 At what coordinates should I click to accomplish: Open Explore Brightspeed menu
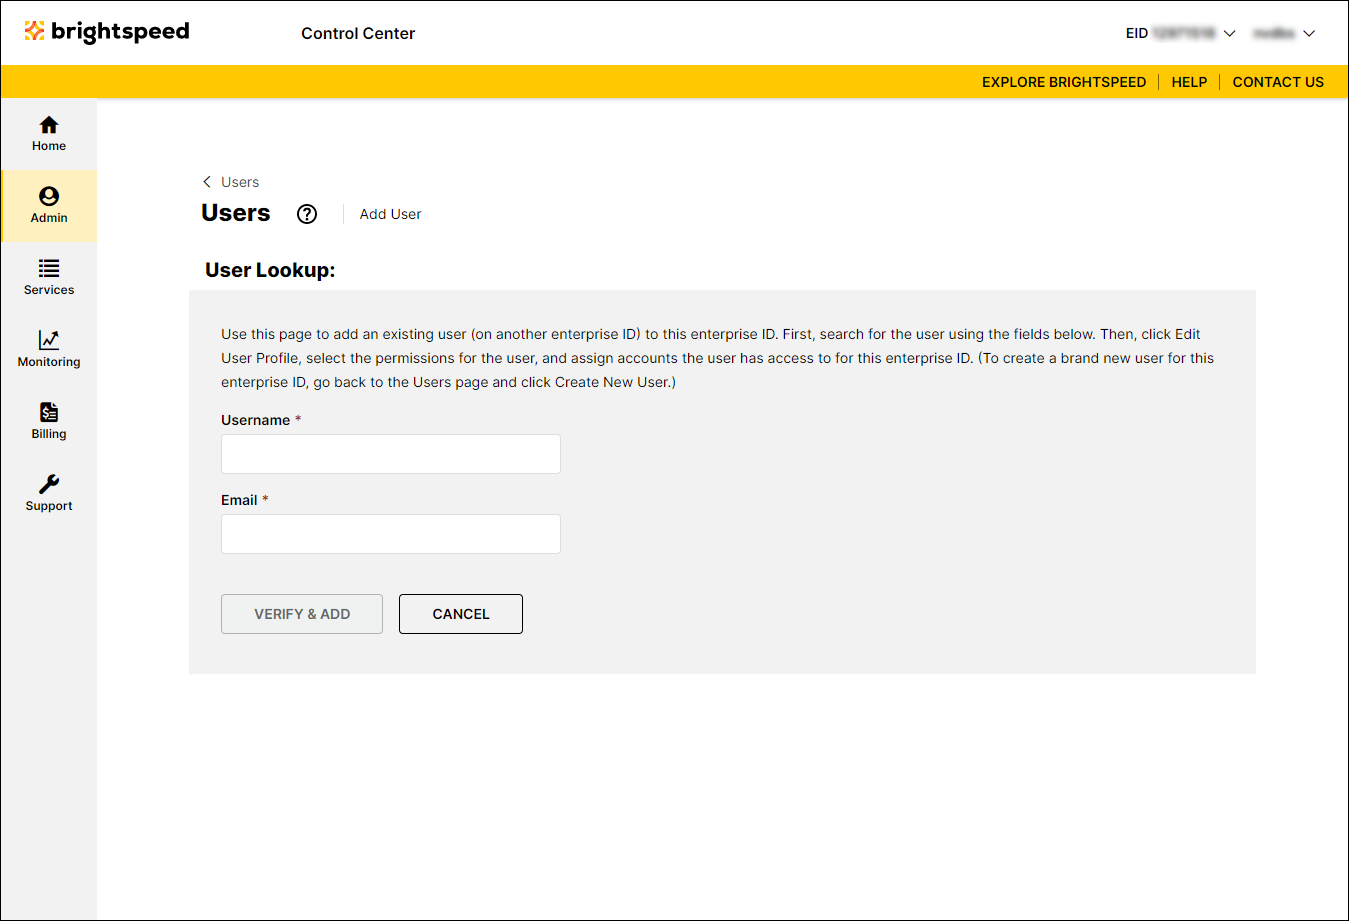pyautogui.click(x=1064, y=82)
